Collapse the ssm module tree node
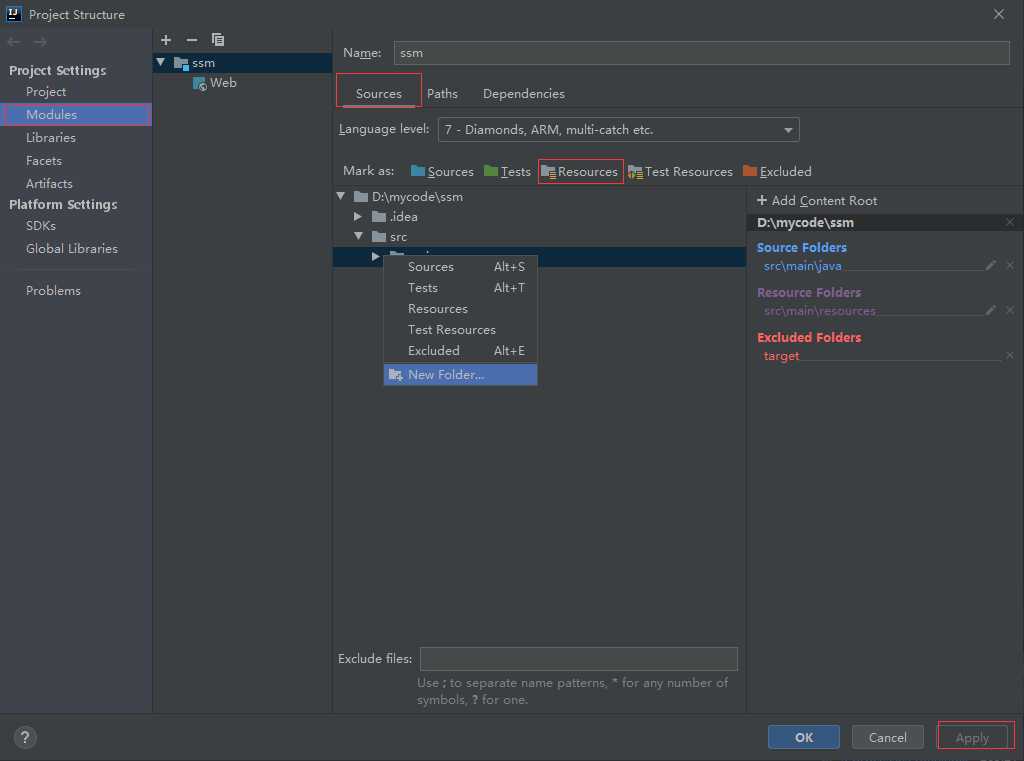This screenshot has width=1024, height=761. (x=161, y=63)
